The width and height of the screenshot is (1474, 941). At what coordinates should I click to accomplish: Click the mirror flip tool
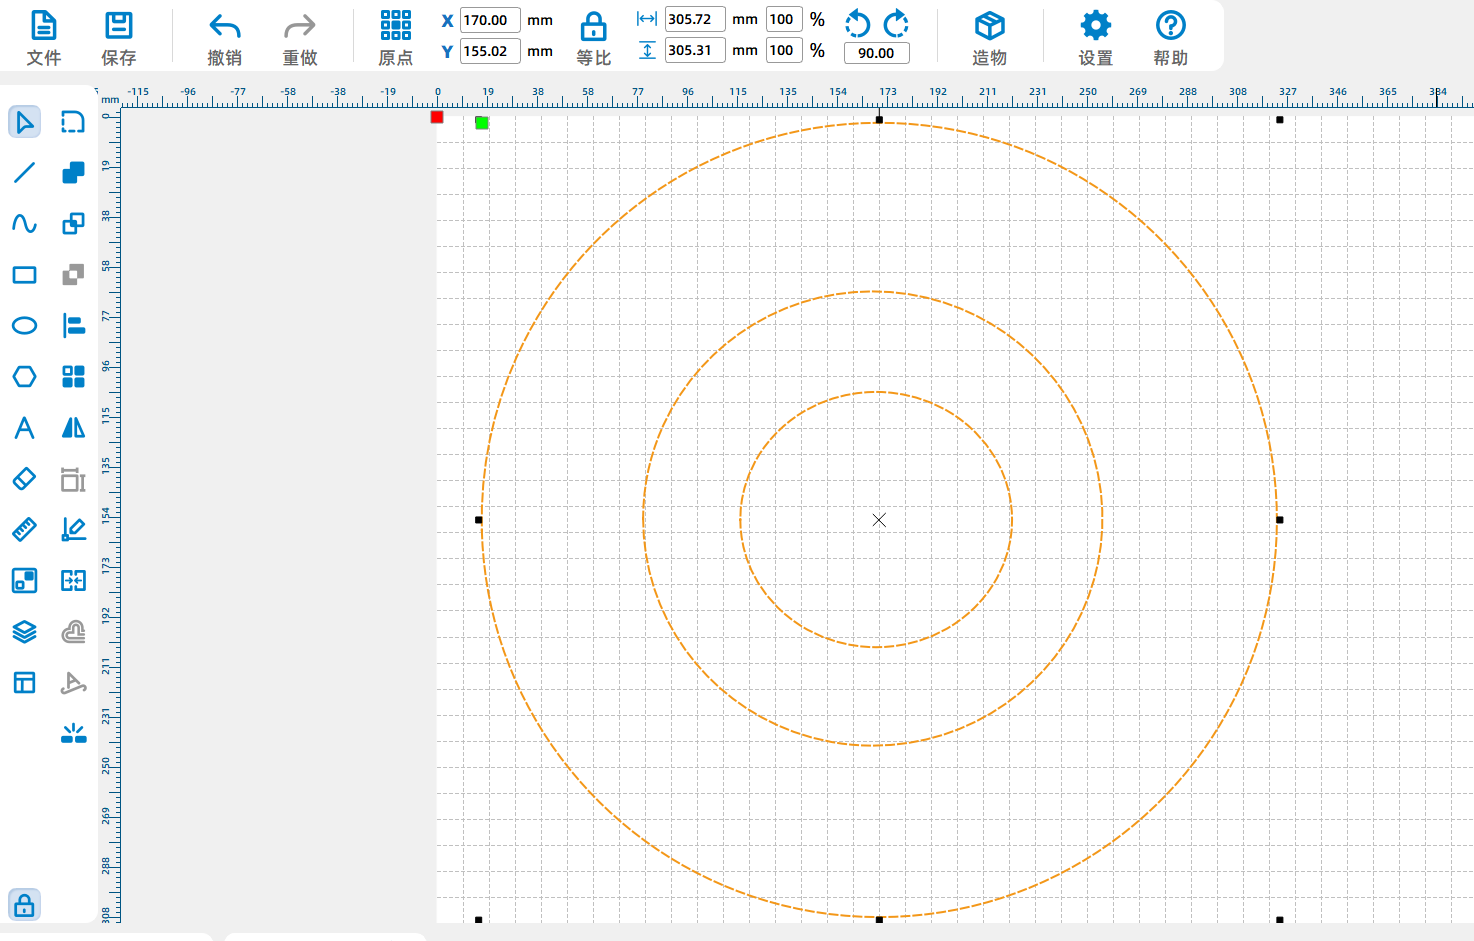click(73, 428)
